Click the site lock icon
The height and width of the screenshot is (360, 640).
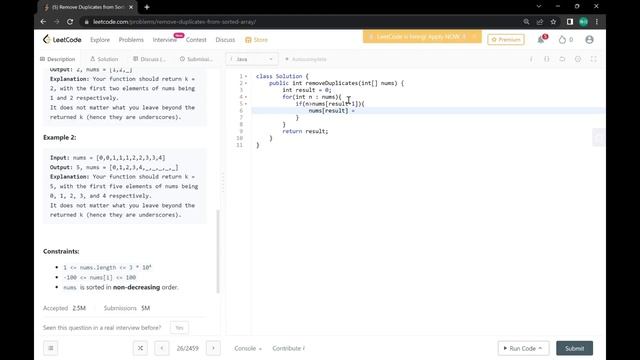click(x=87, y=22)
